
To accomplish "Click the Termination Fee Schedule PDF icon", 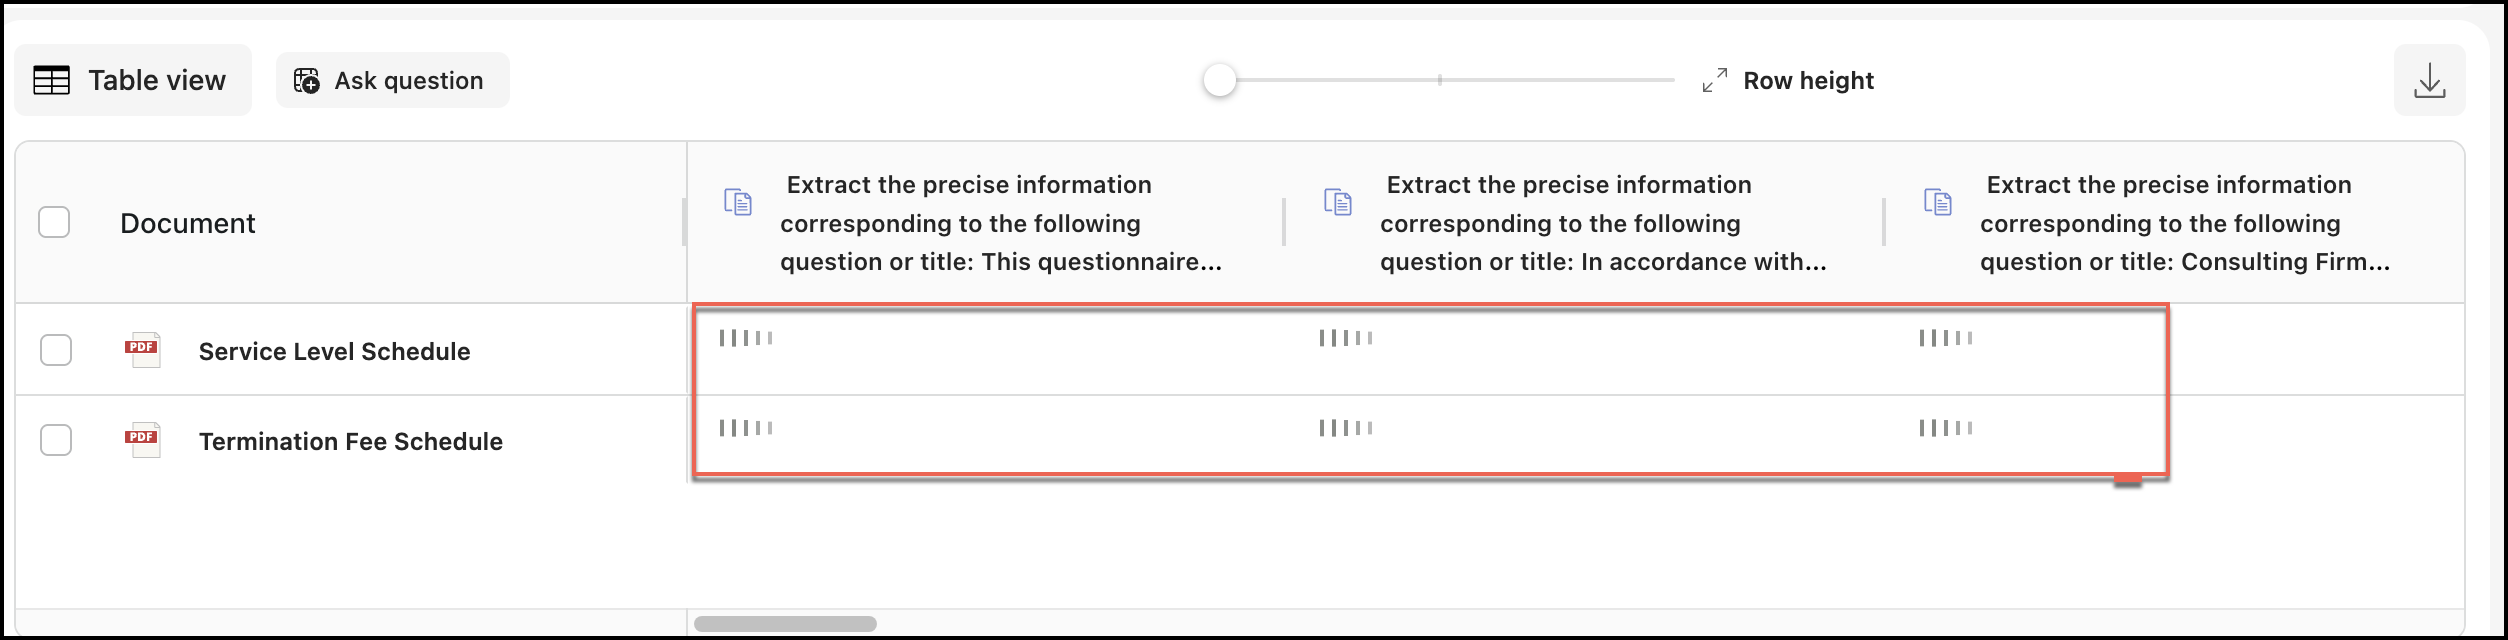I will click(x=142, y=440).
